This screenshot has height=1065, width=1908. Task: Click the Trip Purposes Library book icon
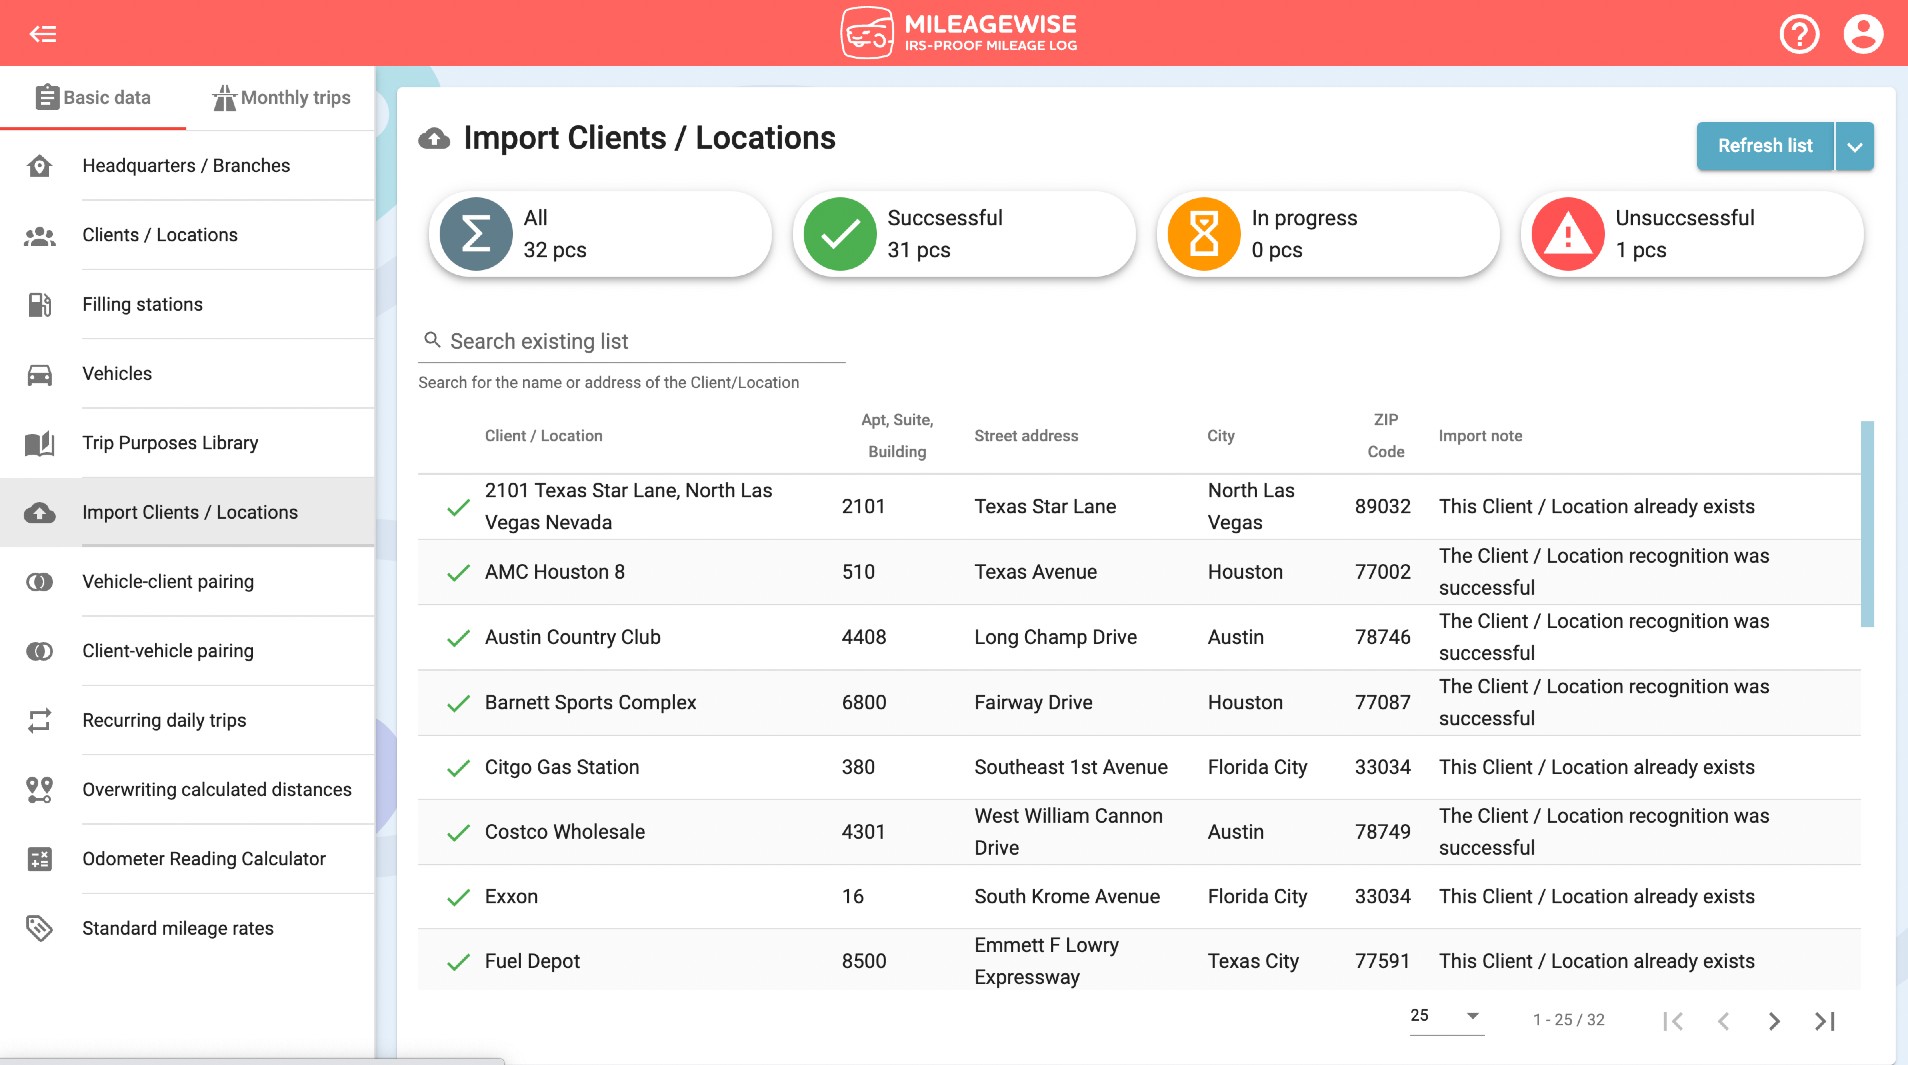click(39, 444)
